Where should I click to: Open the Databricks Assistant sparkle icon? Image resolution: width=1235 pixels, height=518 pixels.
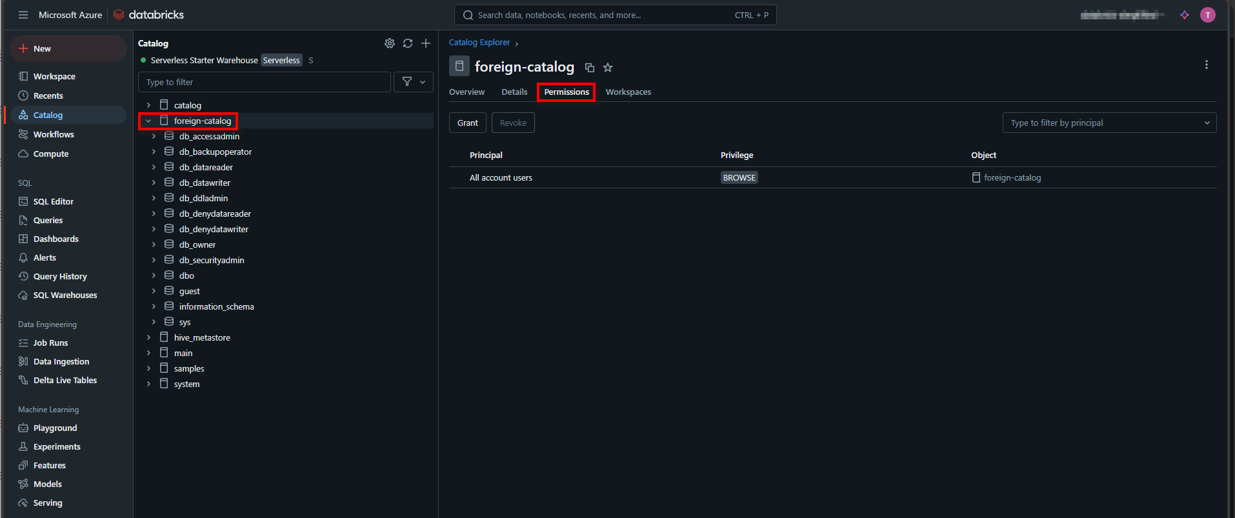click(x=1185, y=15)
